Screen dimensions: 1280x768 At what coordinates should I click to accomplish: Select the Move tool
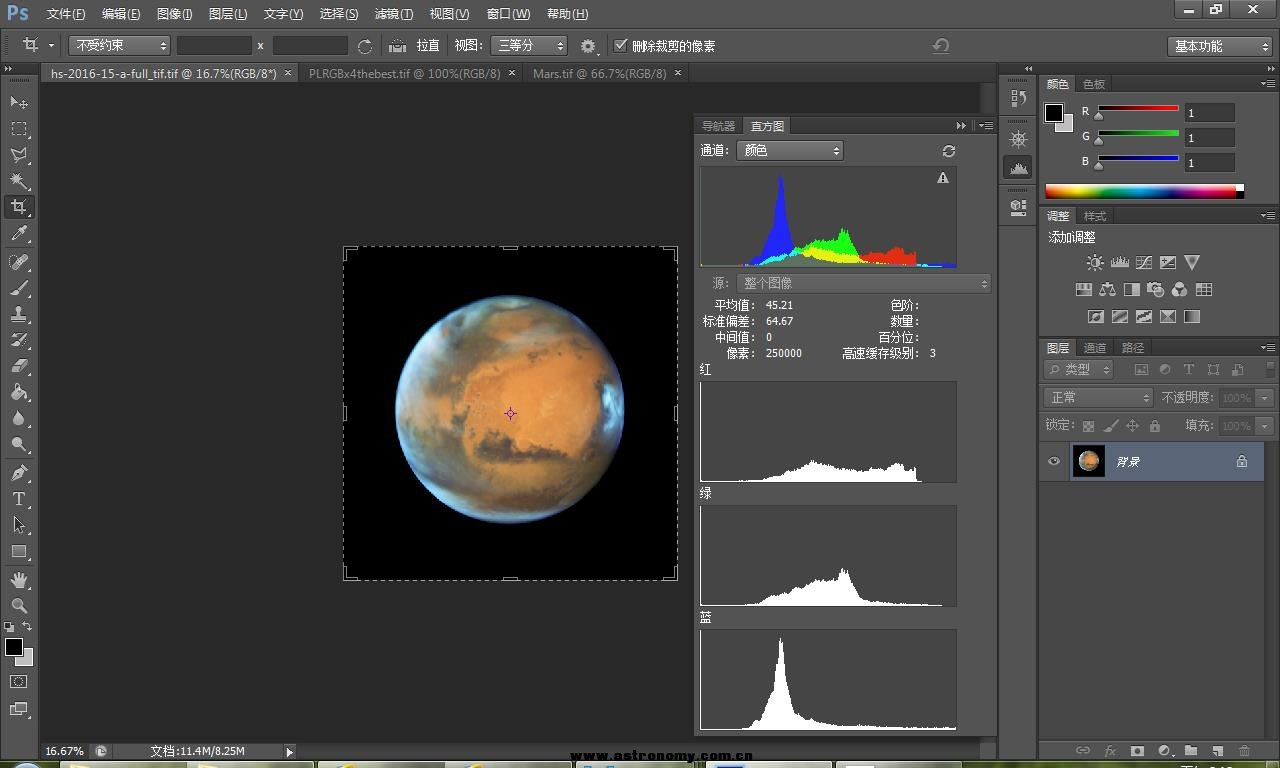tap(19, 103)
